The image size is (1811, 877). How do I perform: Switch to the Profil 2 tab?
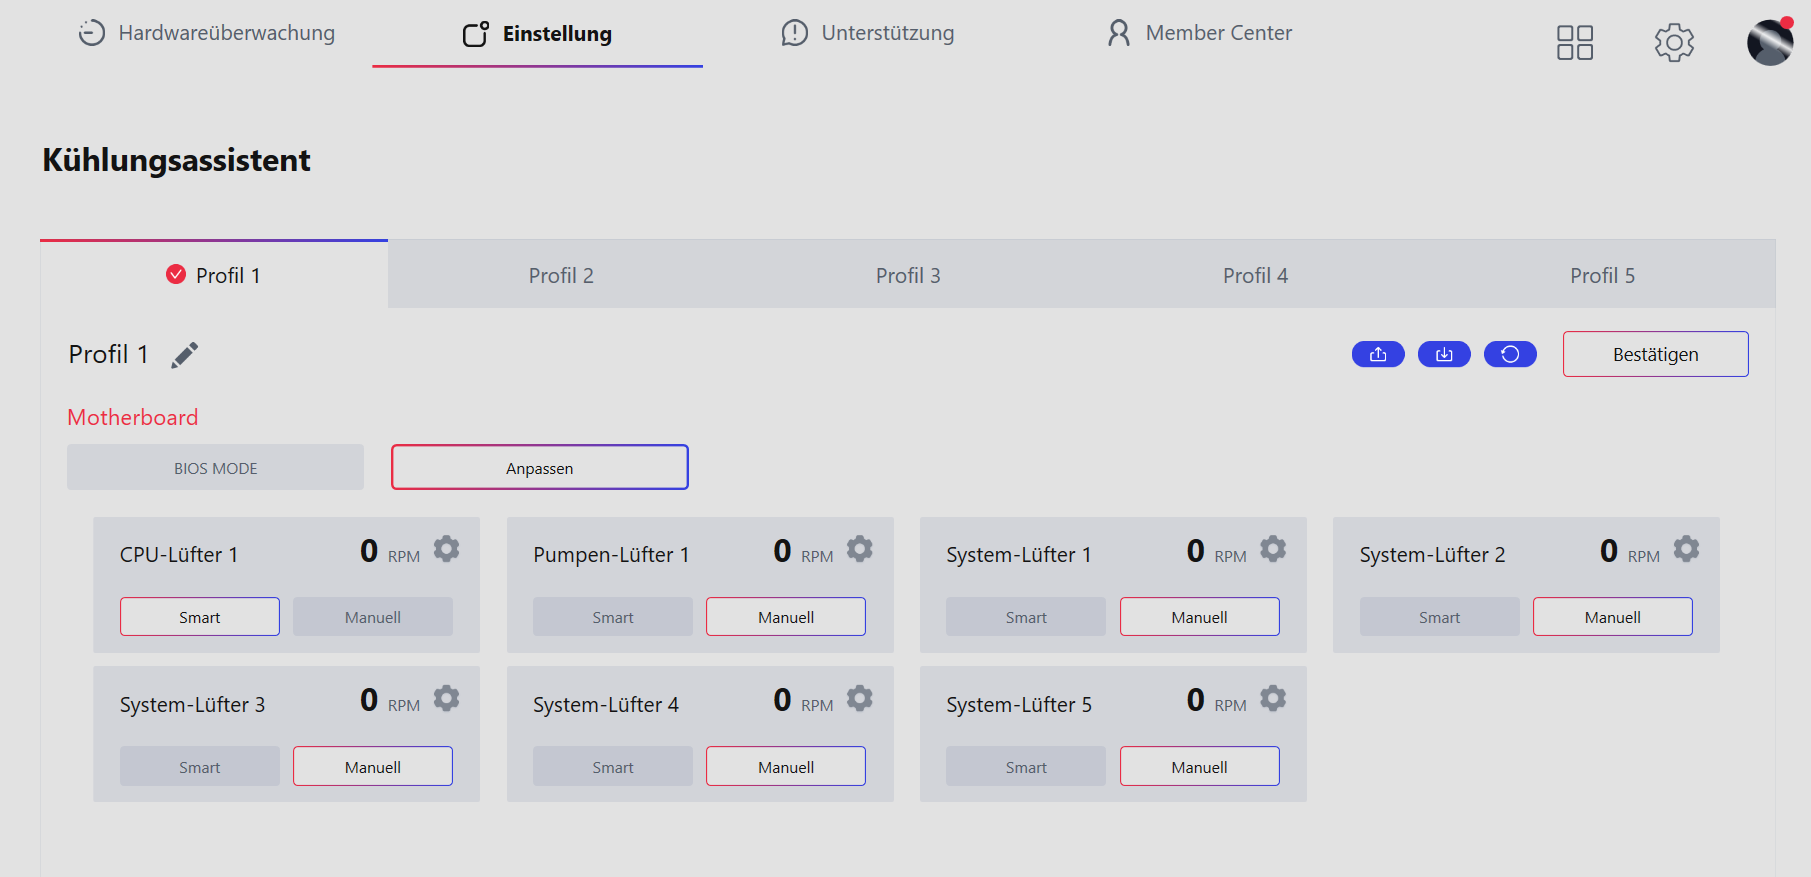[x=561, y=275]
